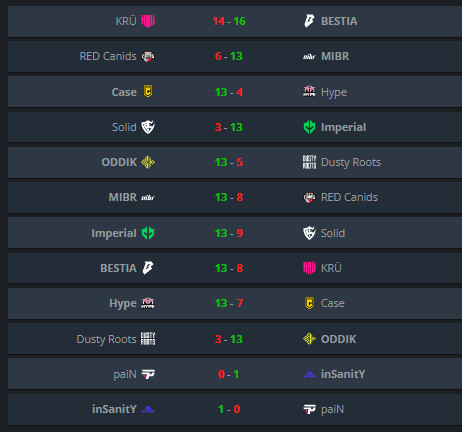Open the Case 13 - 4 Hype score
Screen dimensions: 462x432
pos(229,92)
